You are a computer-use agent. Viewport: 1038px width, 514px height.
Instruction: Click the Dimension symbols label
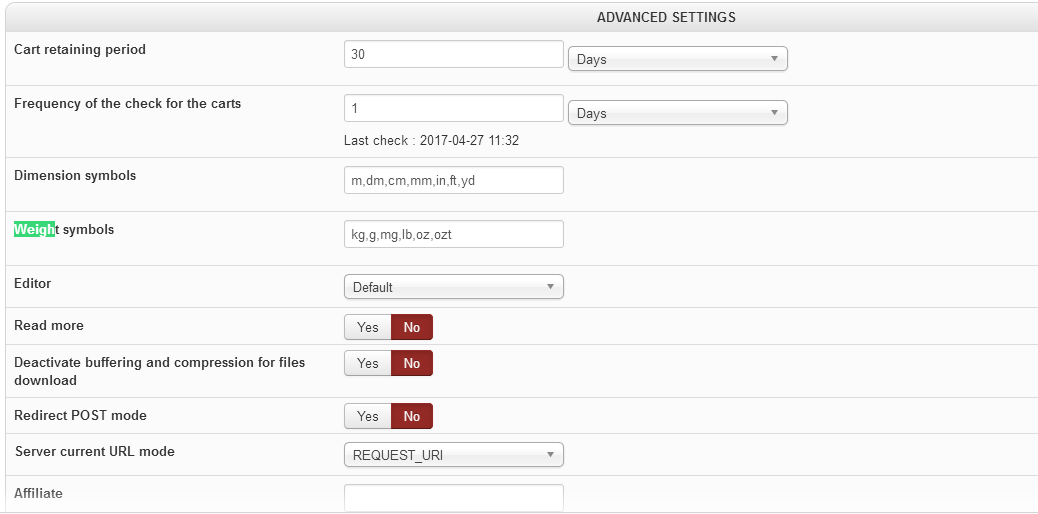click(x=75, y=175)
